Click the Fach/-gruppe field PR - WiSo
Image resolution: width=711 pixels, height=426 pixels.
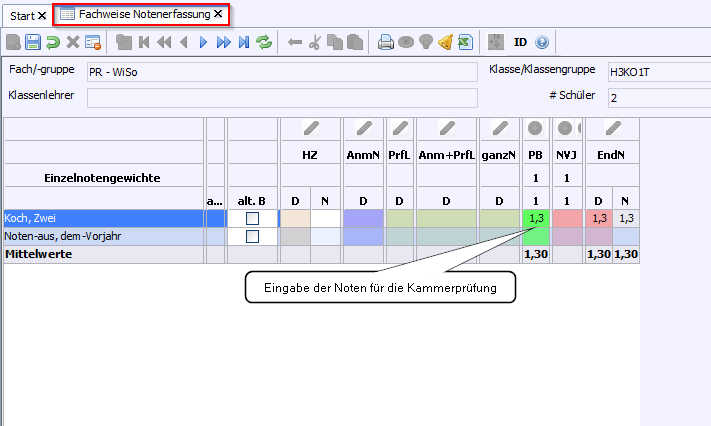(280, 72)
